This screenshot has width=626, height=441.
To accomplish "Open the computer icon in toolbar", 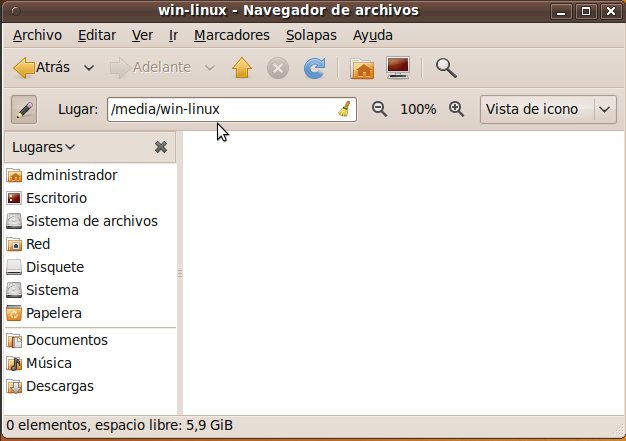I will point(398,68).
